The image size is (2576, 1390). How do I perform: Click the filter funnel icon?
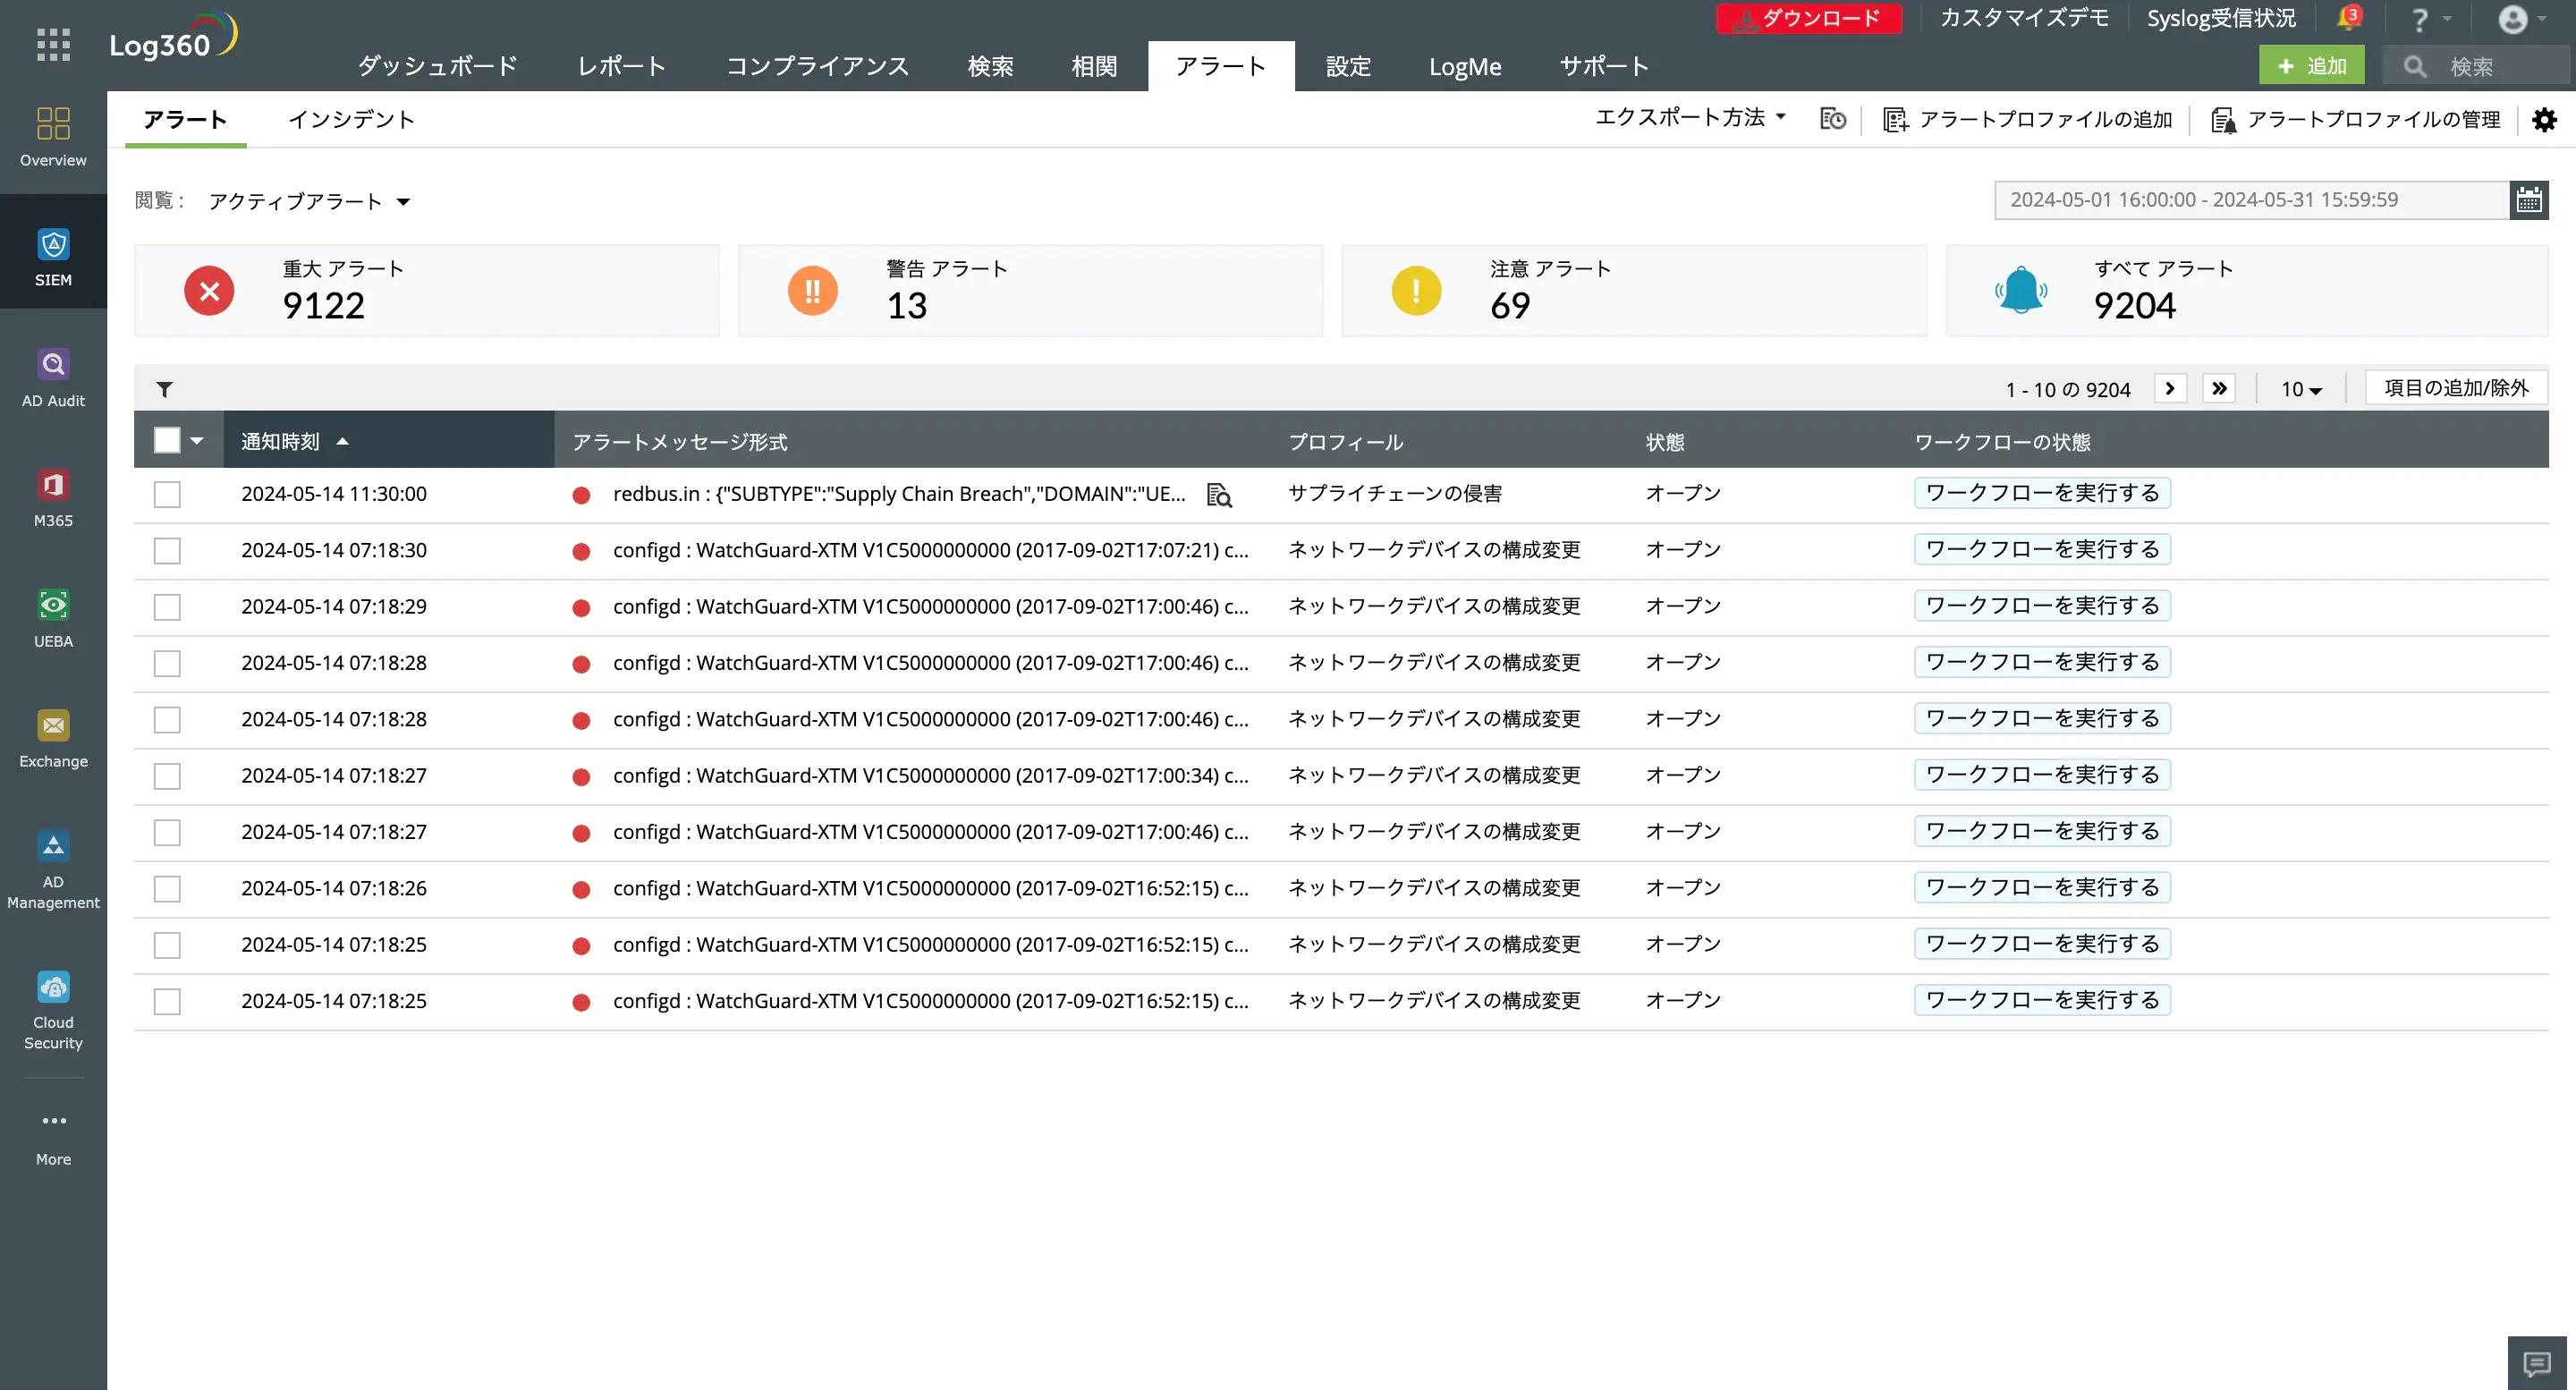165,389
